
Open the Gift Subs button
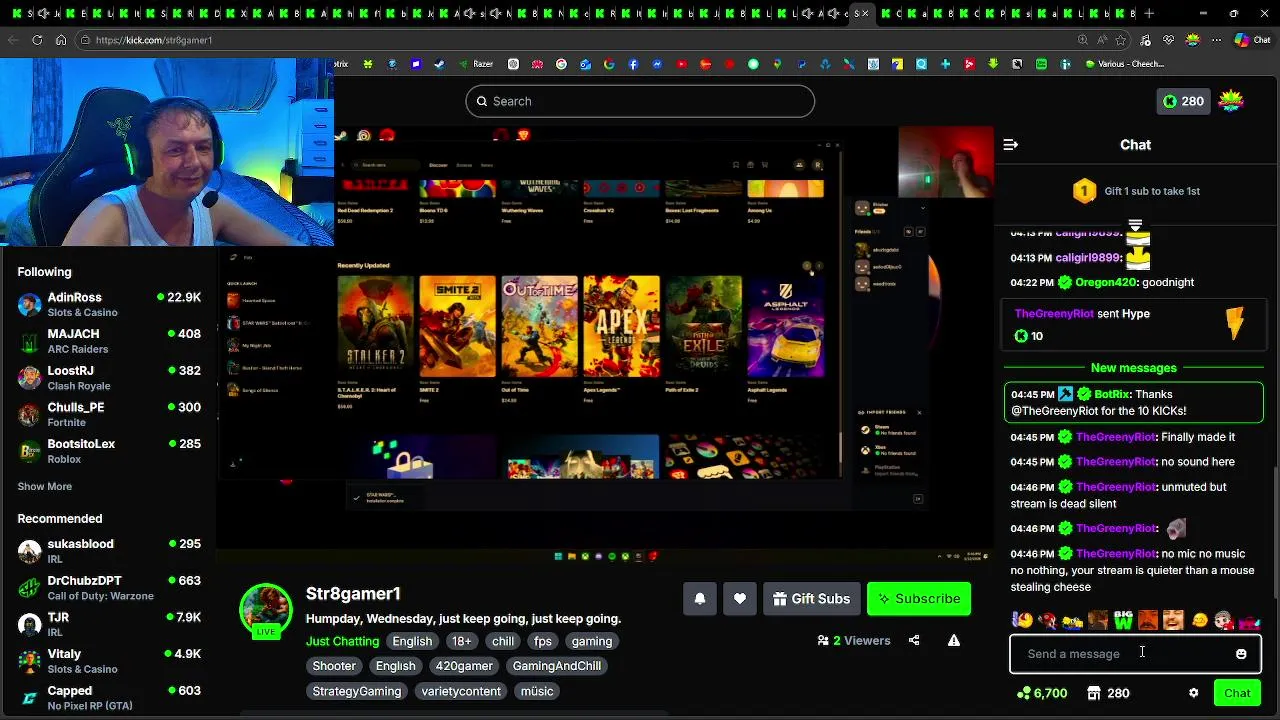coord(811,599)
